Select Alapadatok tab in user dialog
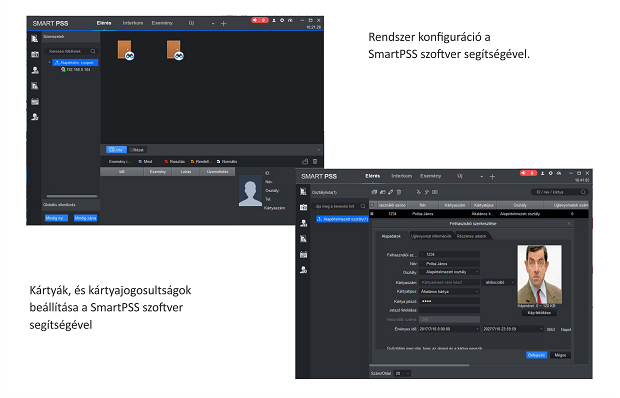The width and height of the screenshot is (620, 398). [391, 236]
